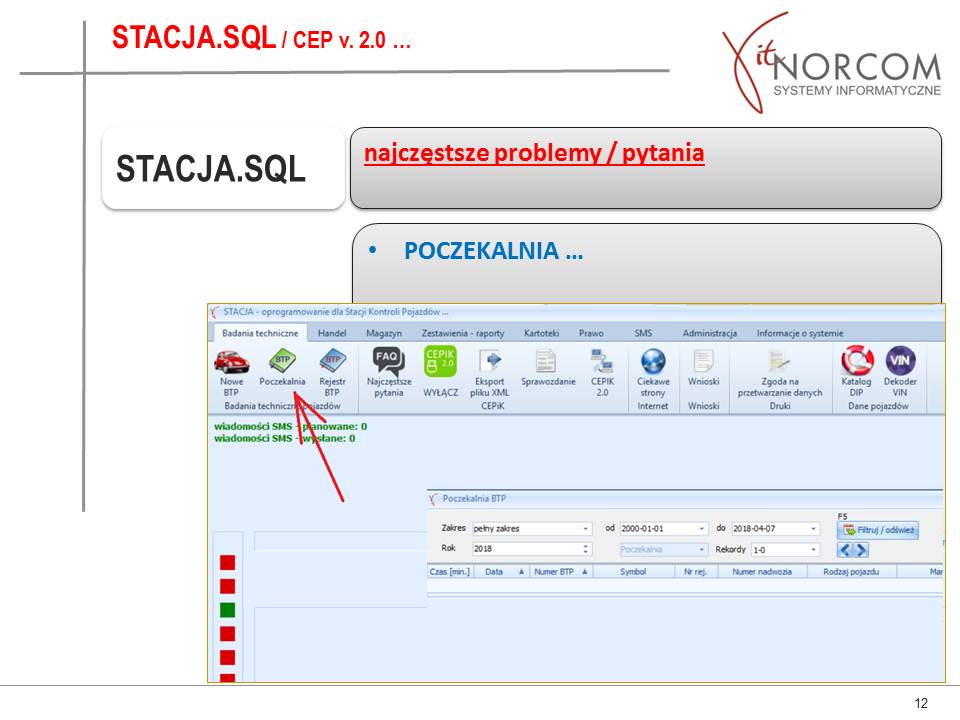Viewport: 960px width, 720px height.
Task: Open the SMS ribbon tab
Action: point(643,333)
